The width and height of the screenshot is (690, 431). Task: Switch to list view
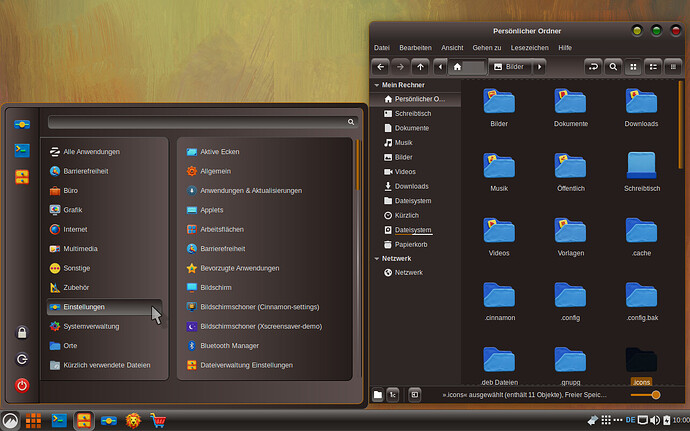(x=653, y=67)
